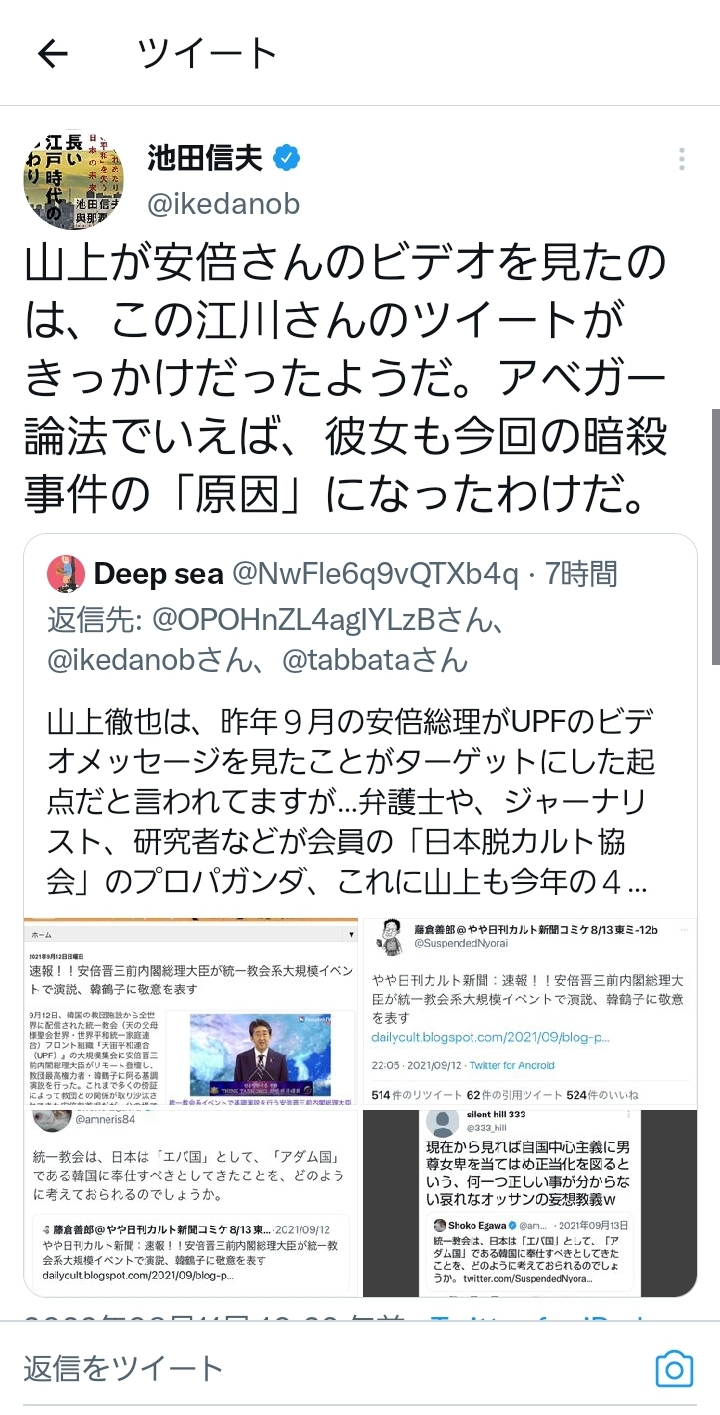
Task: Tap the camera icon in reply bar
Action: pos(674,1368)
